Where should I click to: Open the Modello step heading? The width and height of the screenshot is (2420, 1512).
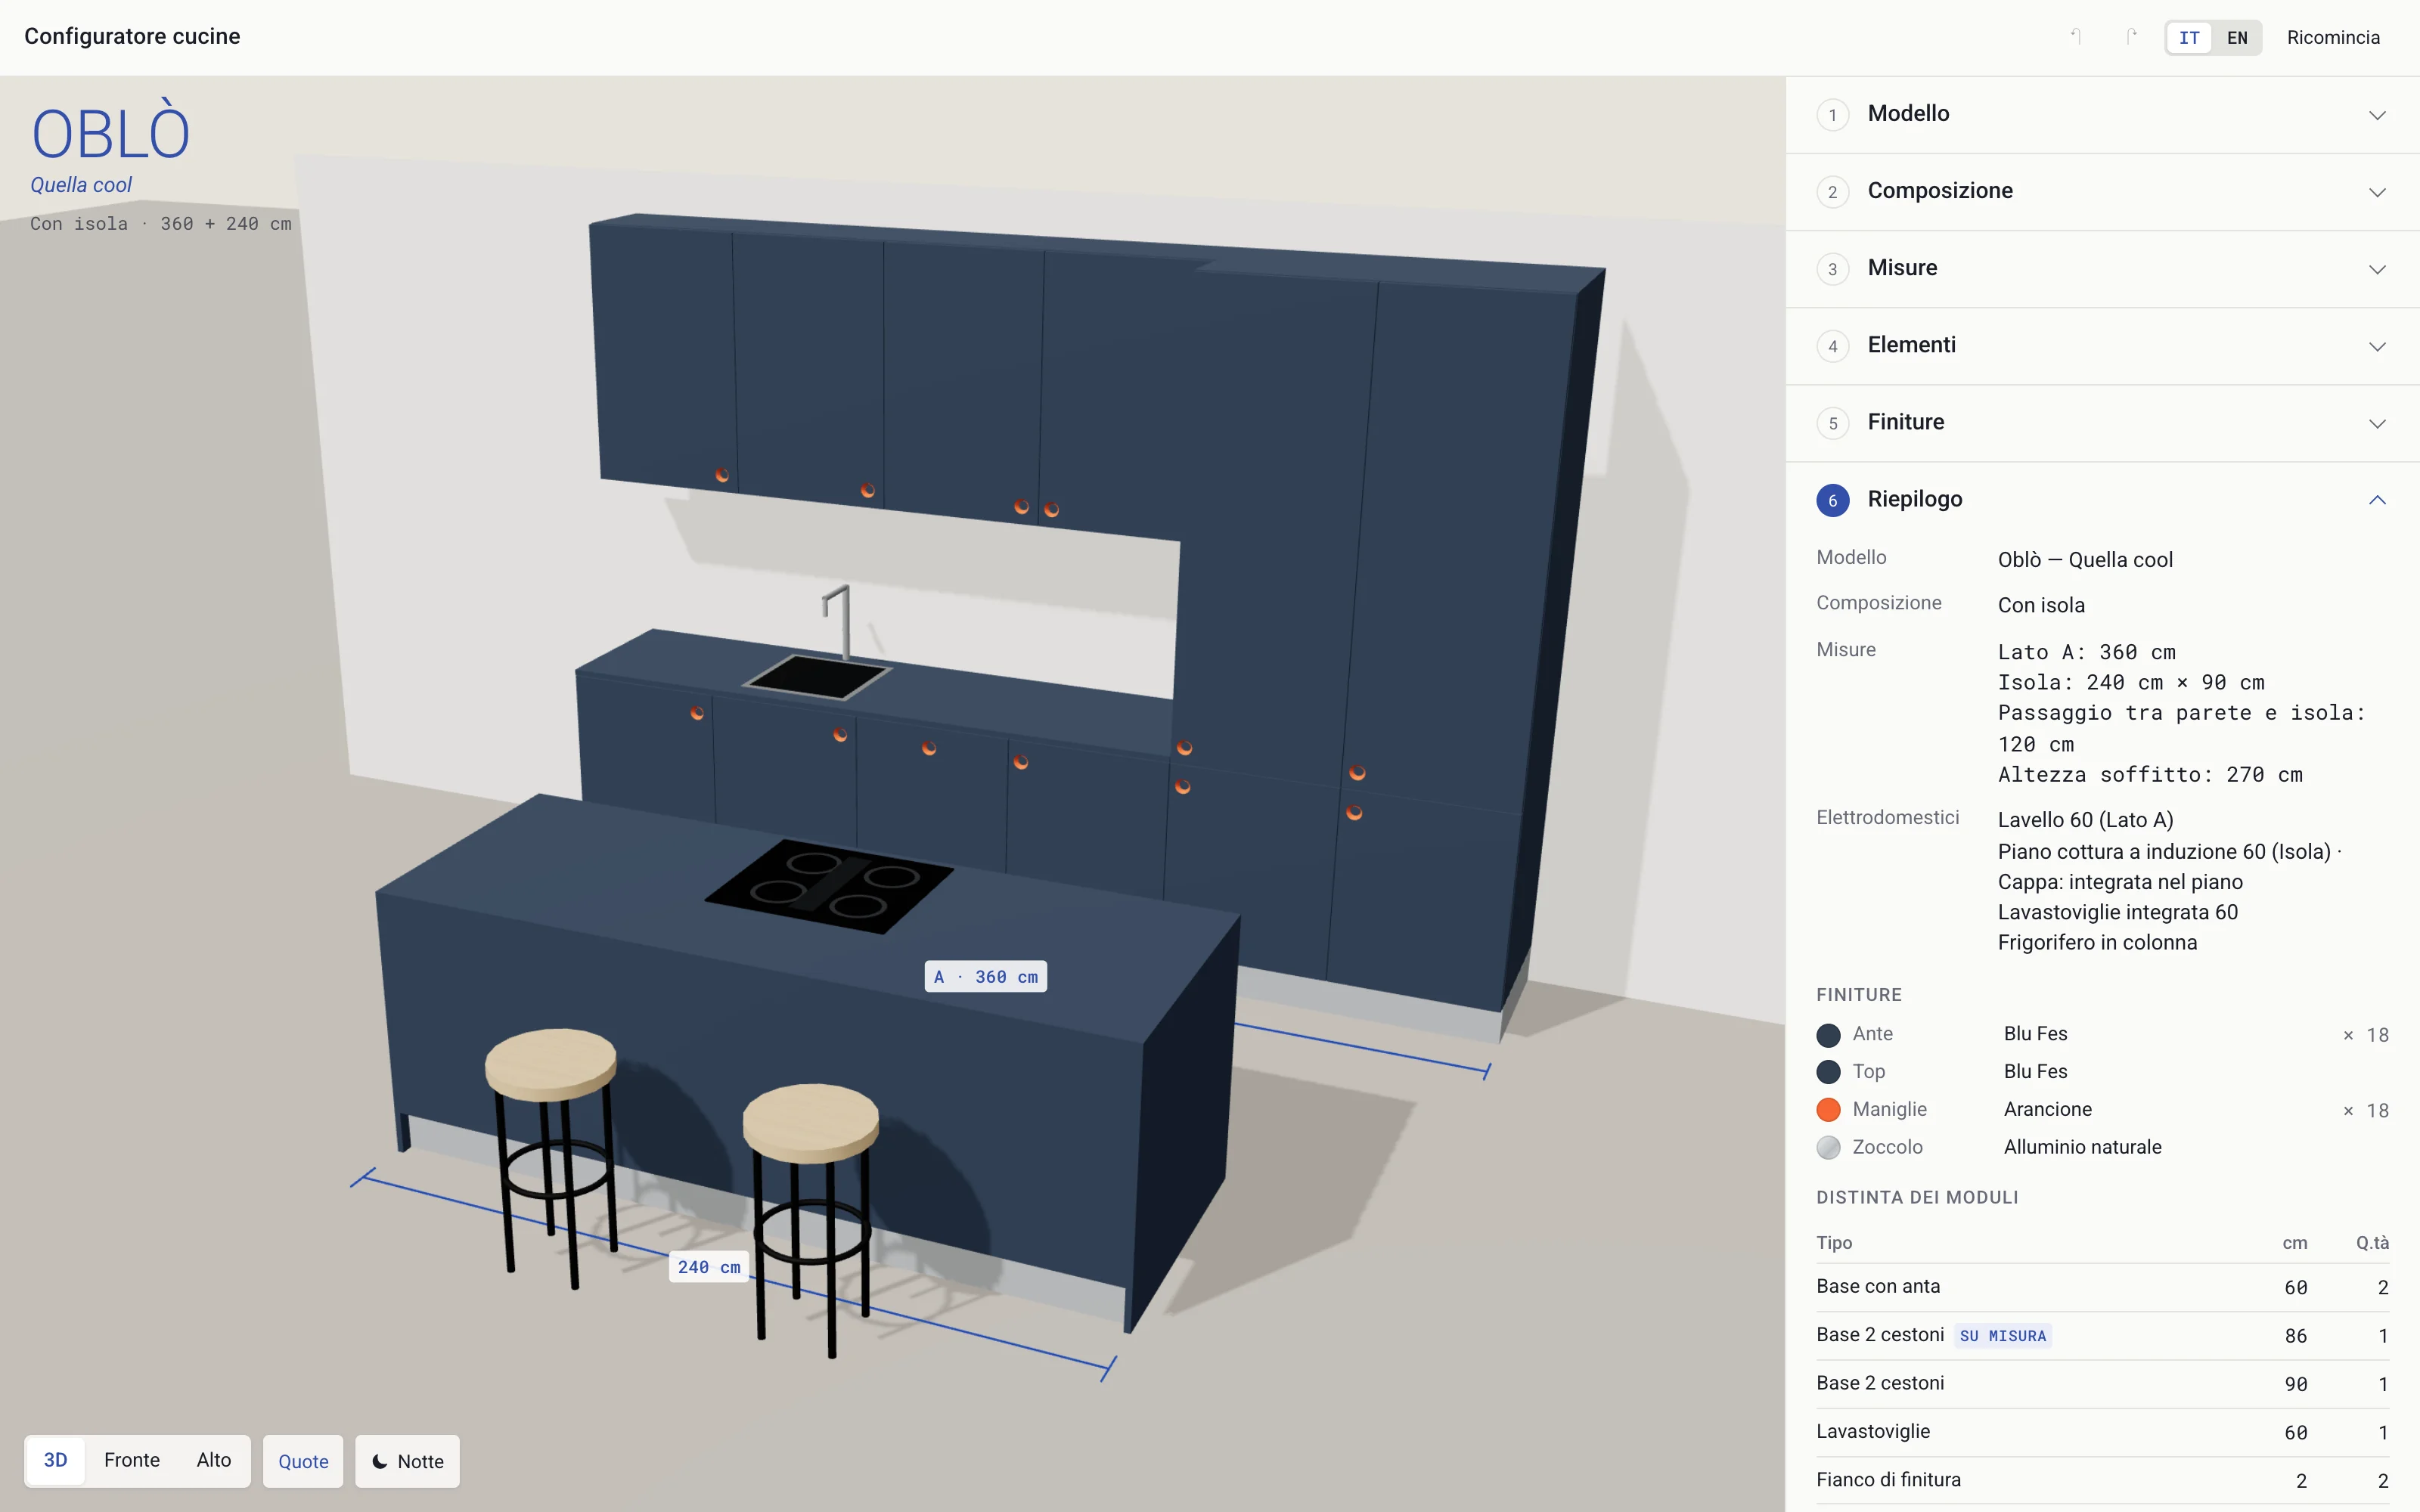1908,113
